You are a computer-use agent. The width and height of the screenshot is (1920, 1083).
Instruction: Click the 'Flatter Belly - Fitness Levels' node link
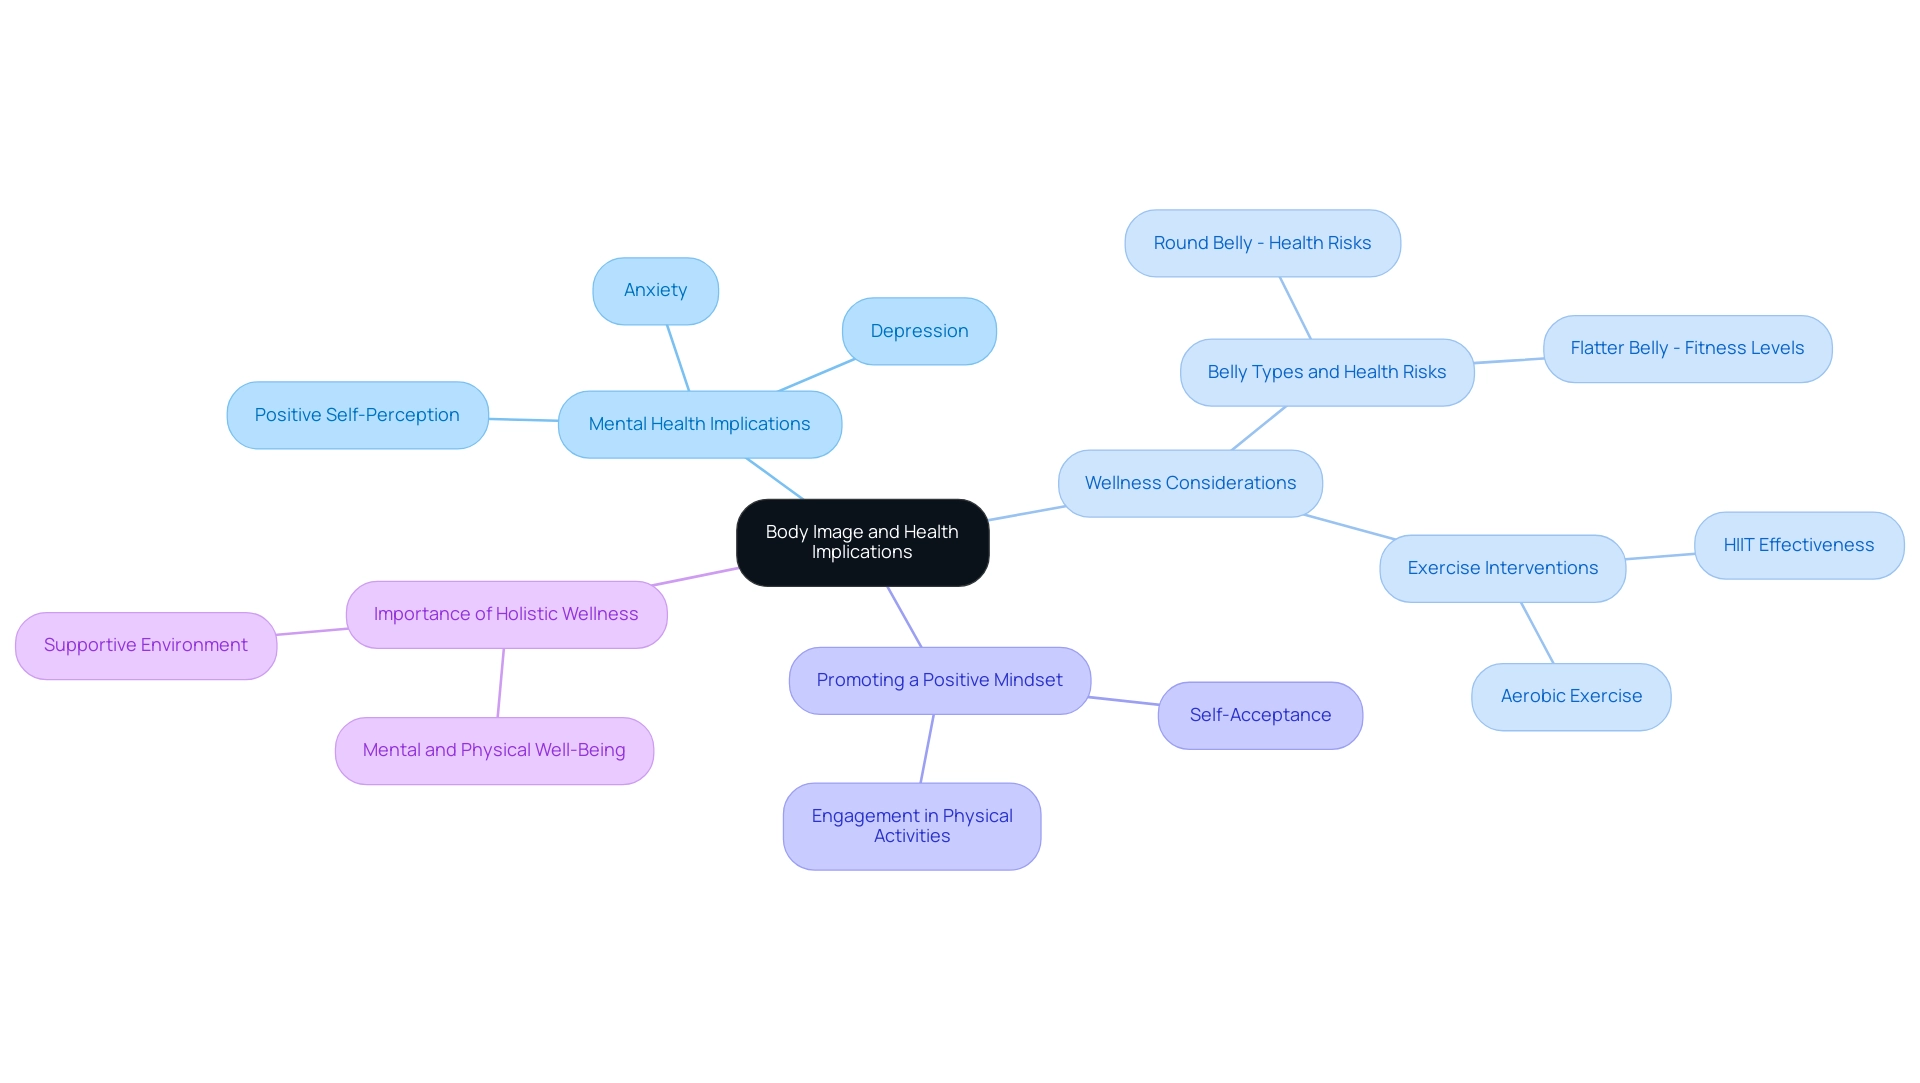pyautogui.click(x=1687, y=348)
